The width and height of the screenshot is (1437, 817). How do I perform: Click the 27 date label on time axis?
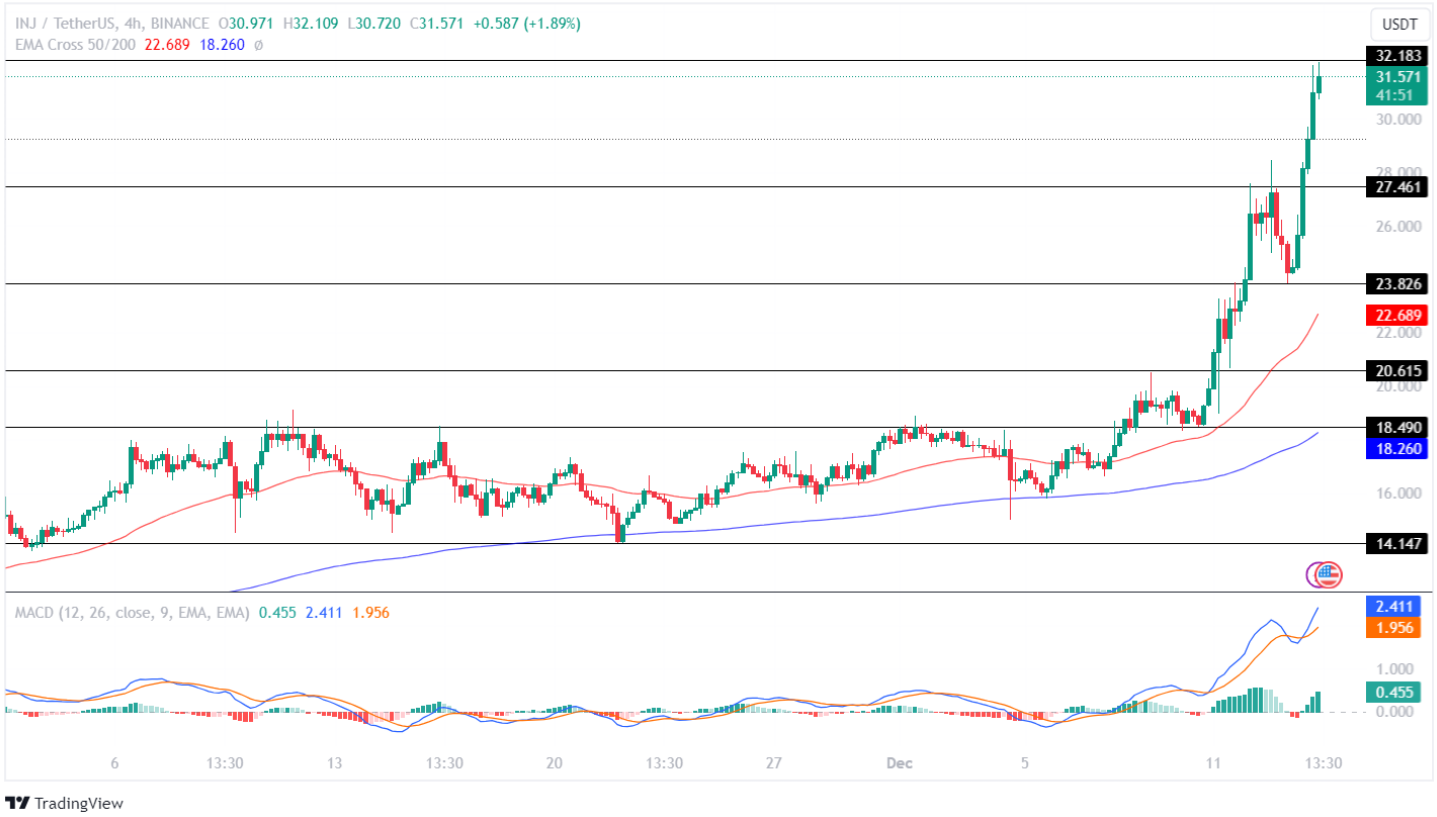tap(773, 763)
